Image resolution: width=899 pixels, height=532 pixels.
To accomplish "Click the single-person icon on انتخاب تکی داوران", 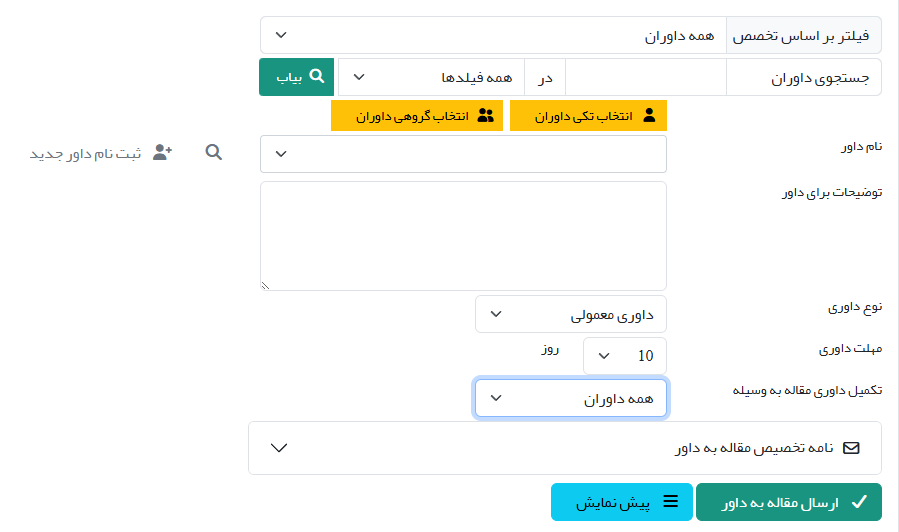I will click(x=649, y=115).
